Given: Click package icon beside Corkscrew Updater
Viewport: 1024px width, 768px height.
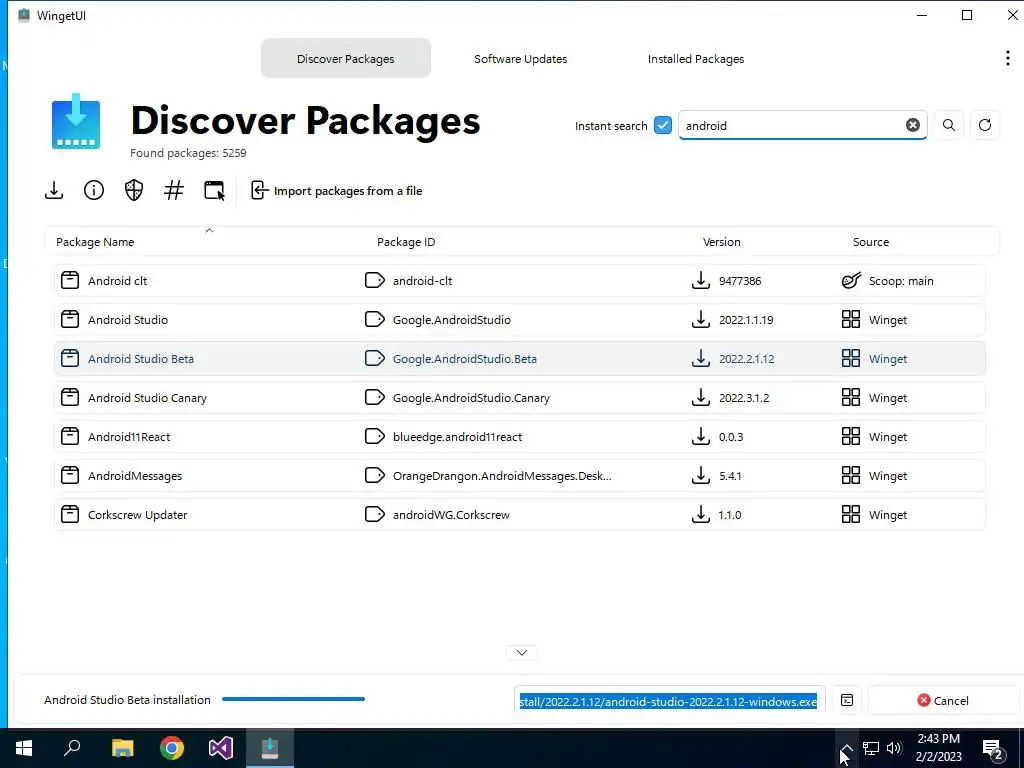Looking at the screenshot, I should click(x=70, y=515).
